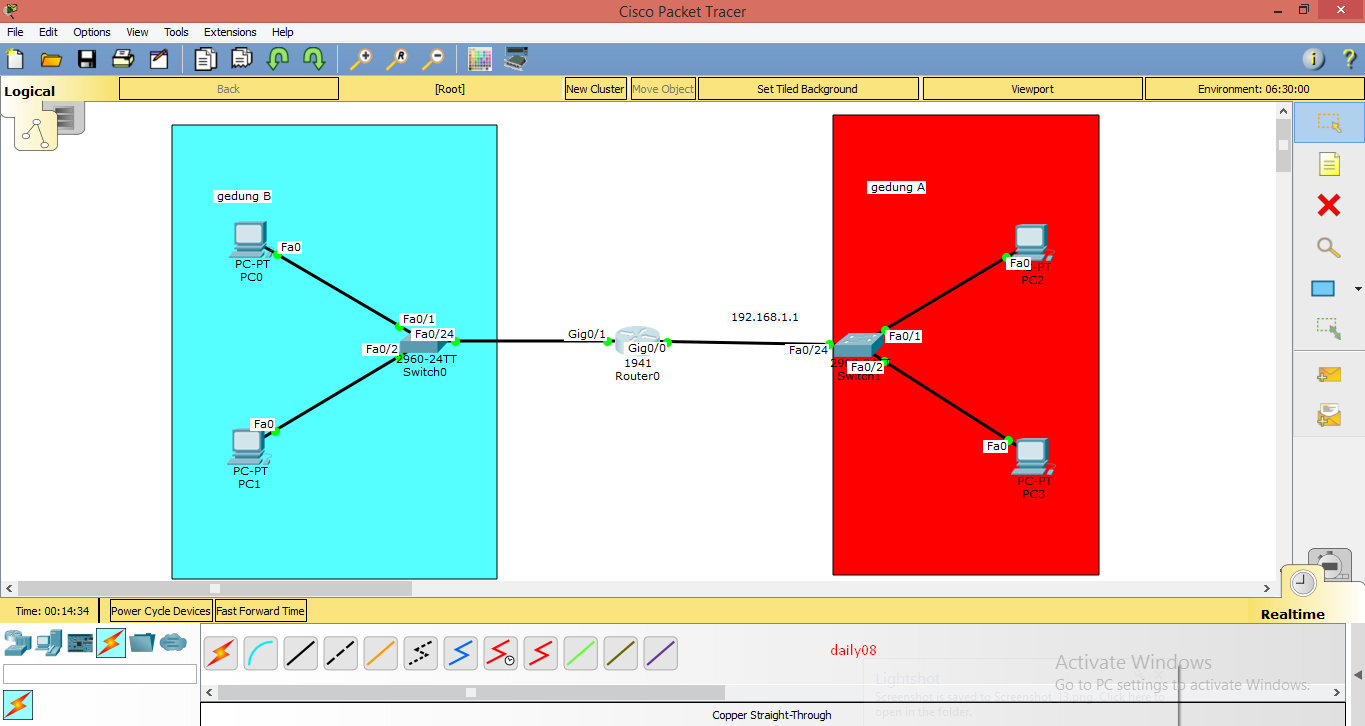The width and height of the screenshot is (1365, 726).
Task: Click the Zoom In toolbar icon
Action: click(361, 59)
